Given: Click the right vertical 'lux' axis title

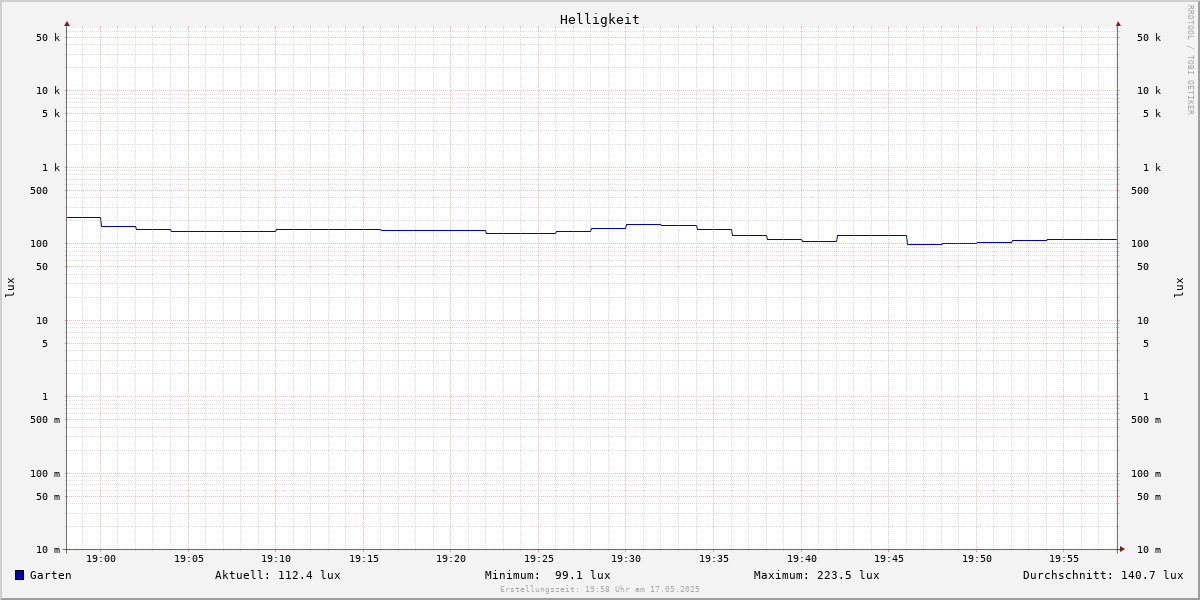Looking at the screenshot, I should (x=1179, y=287).
